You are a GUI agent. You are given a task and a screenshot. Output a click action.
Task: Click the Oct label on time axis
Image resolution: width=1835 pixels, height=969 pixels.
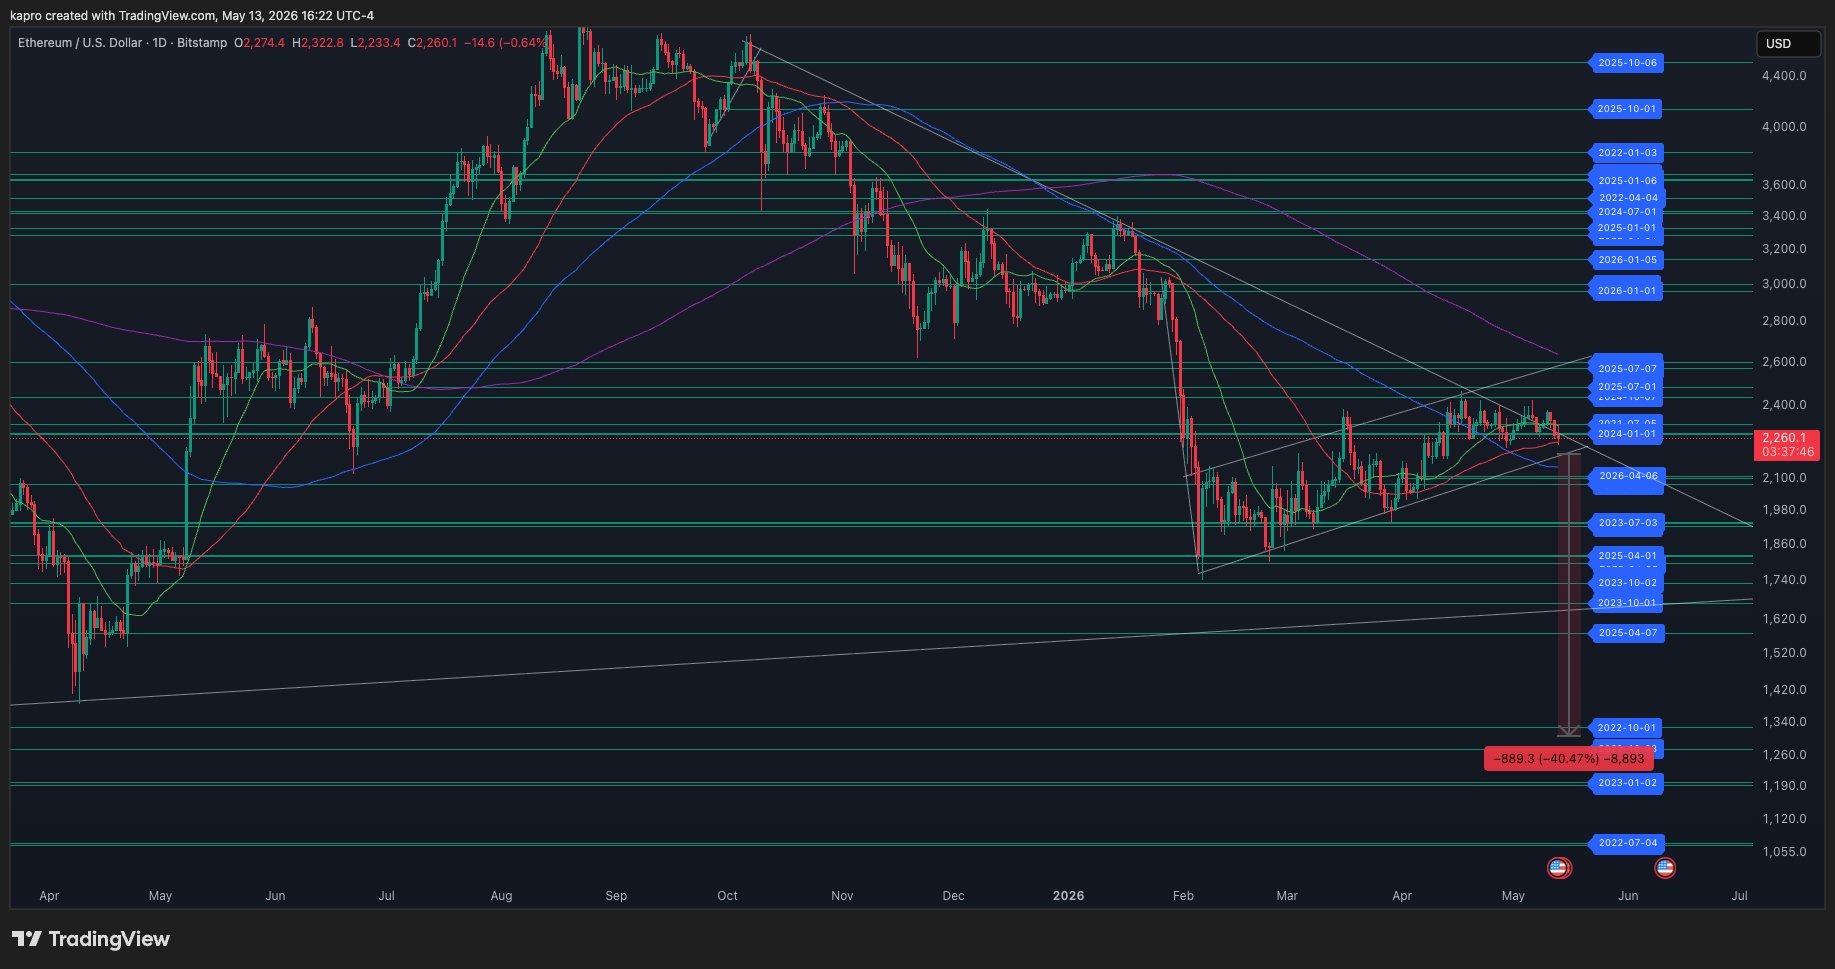pyautogui.click(x=727, y=896)
